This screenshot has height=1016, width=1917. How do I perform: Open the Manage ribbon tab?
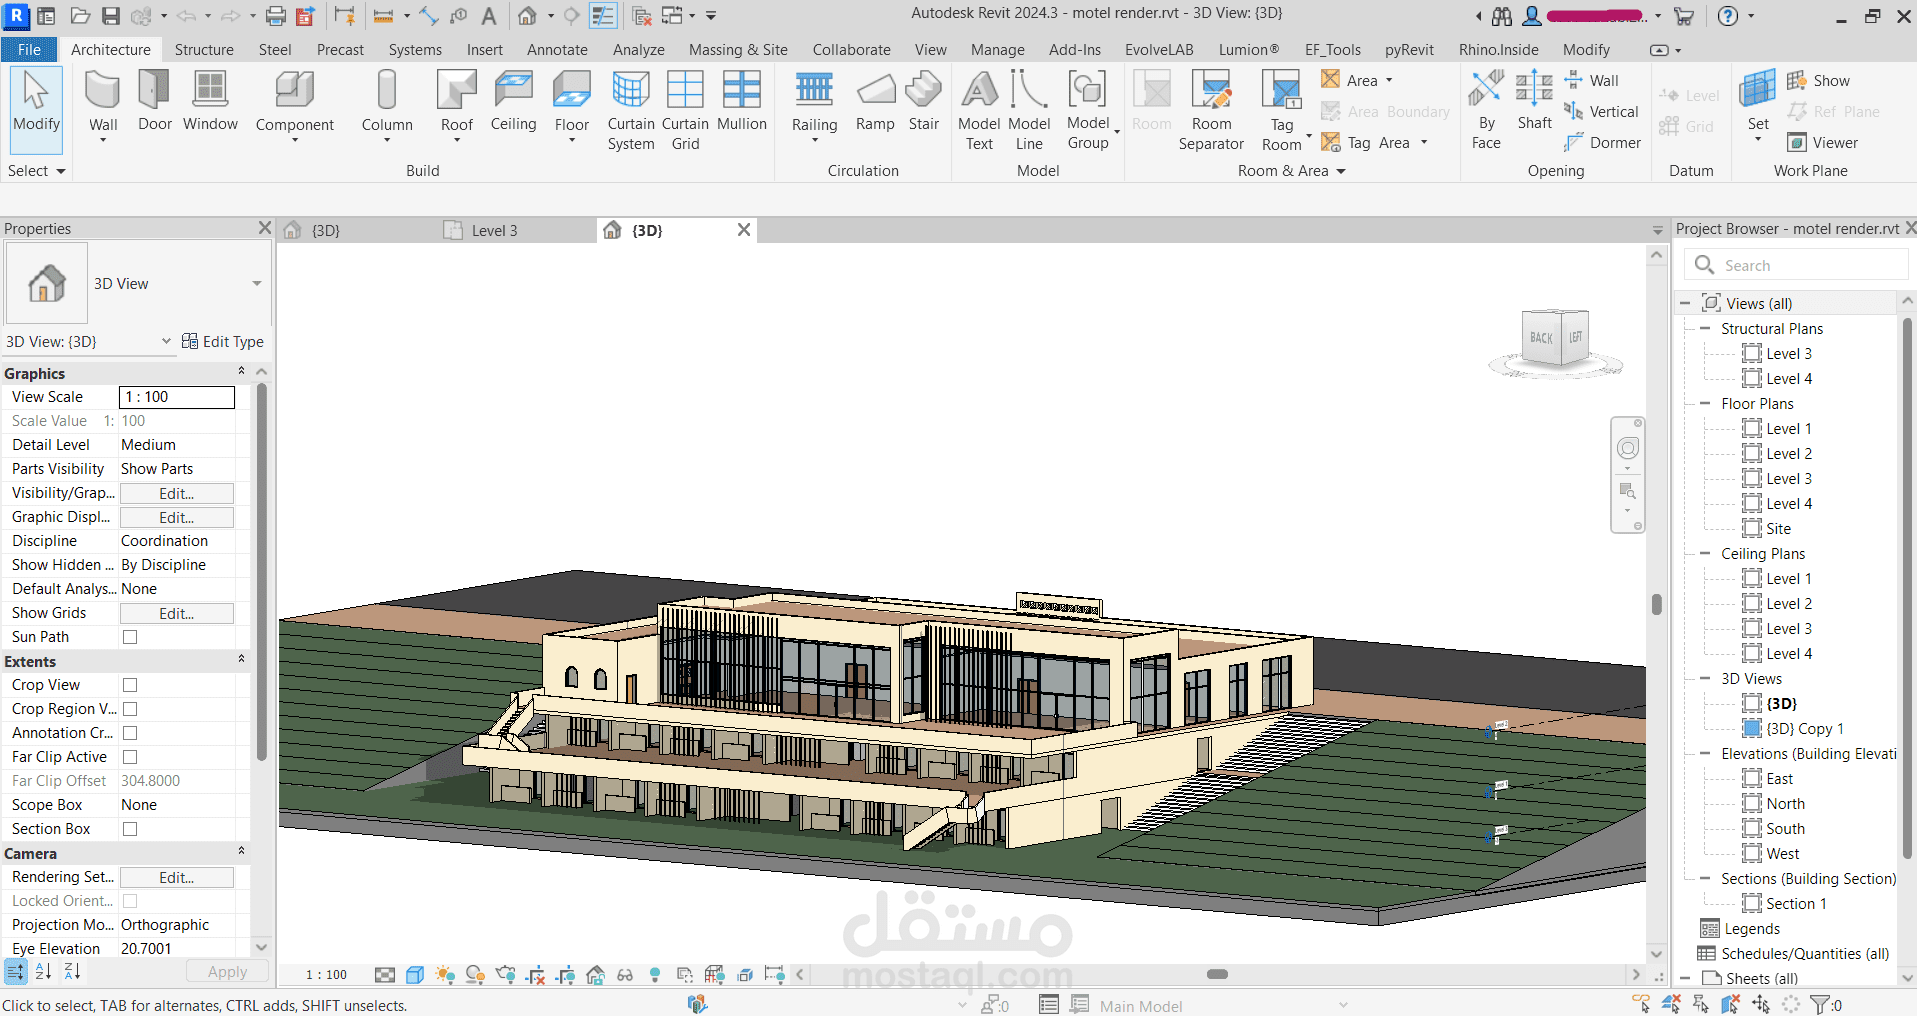(x=997, y=49)
